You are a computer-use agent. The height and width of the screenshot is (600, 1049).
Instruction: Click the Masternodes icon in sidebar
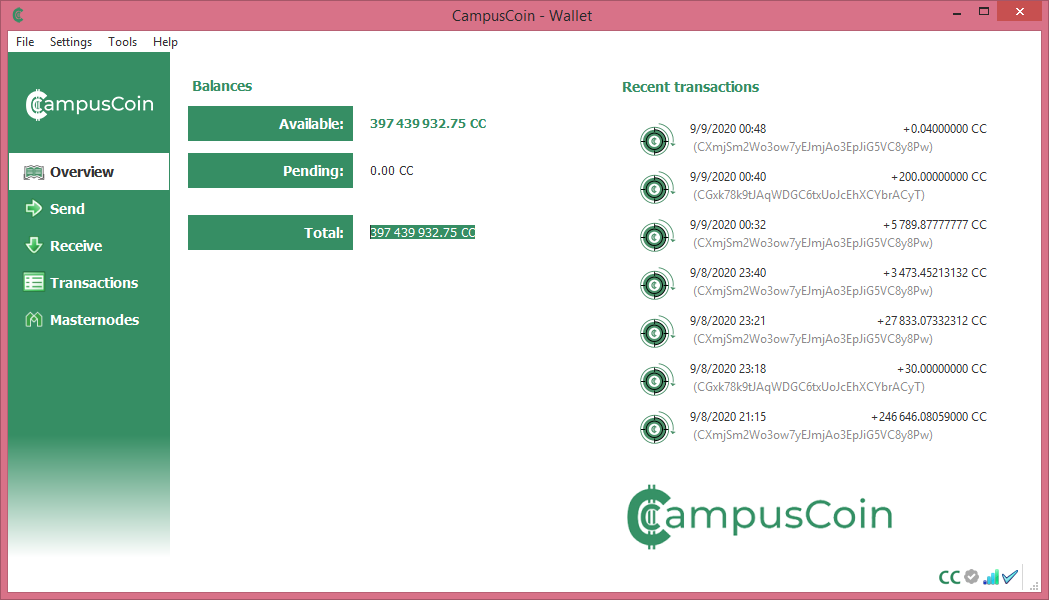point(33,320)
